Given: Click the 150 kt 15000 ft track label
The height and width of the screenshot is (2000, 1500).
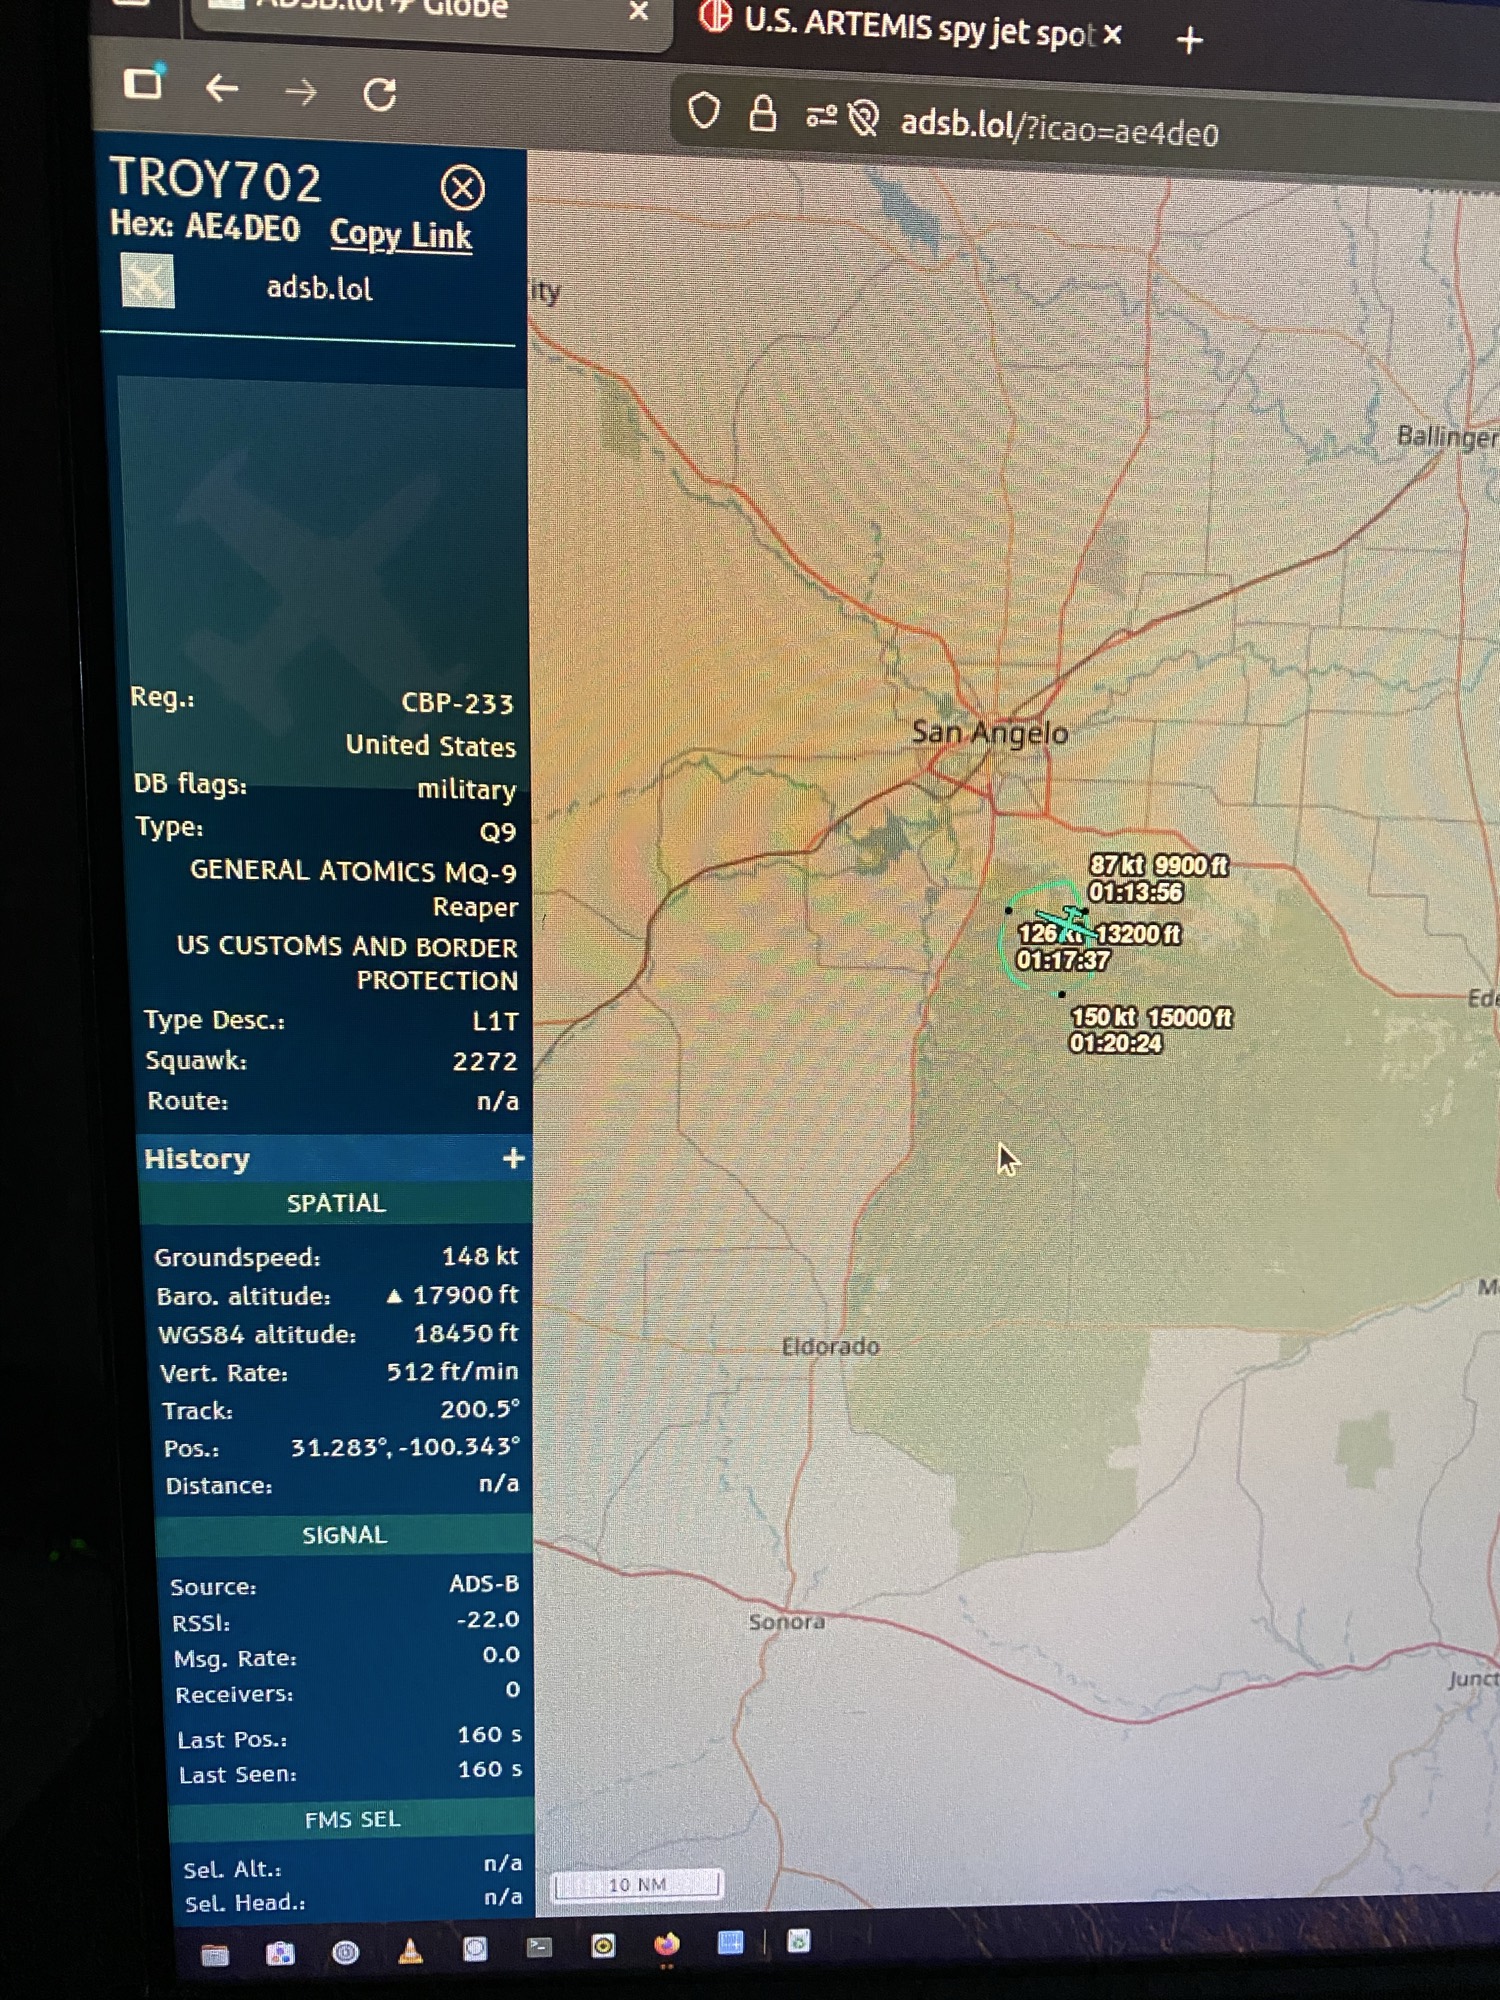Looking at the screenshot, I should click(1150, 1018).
